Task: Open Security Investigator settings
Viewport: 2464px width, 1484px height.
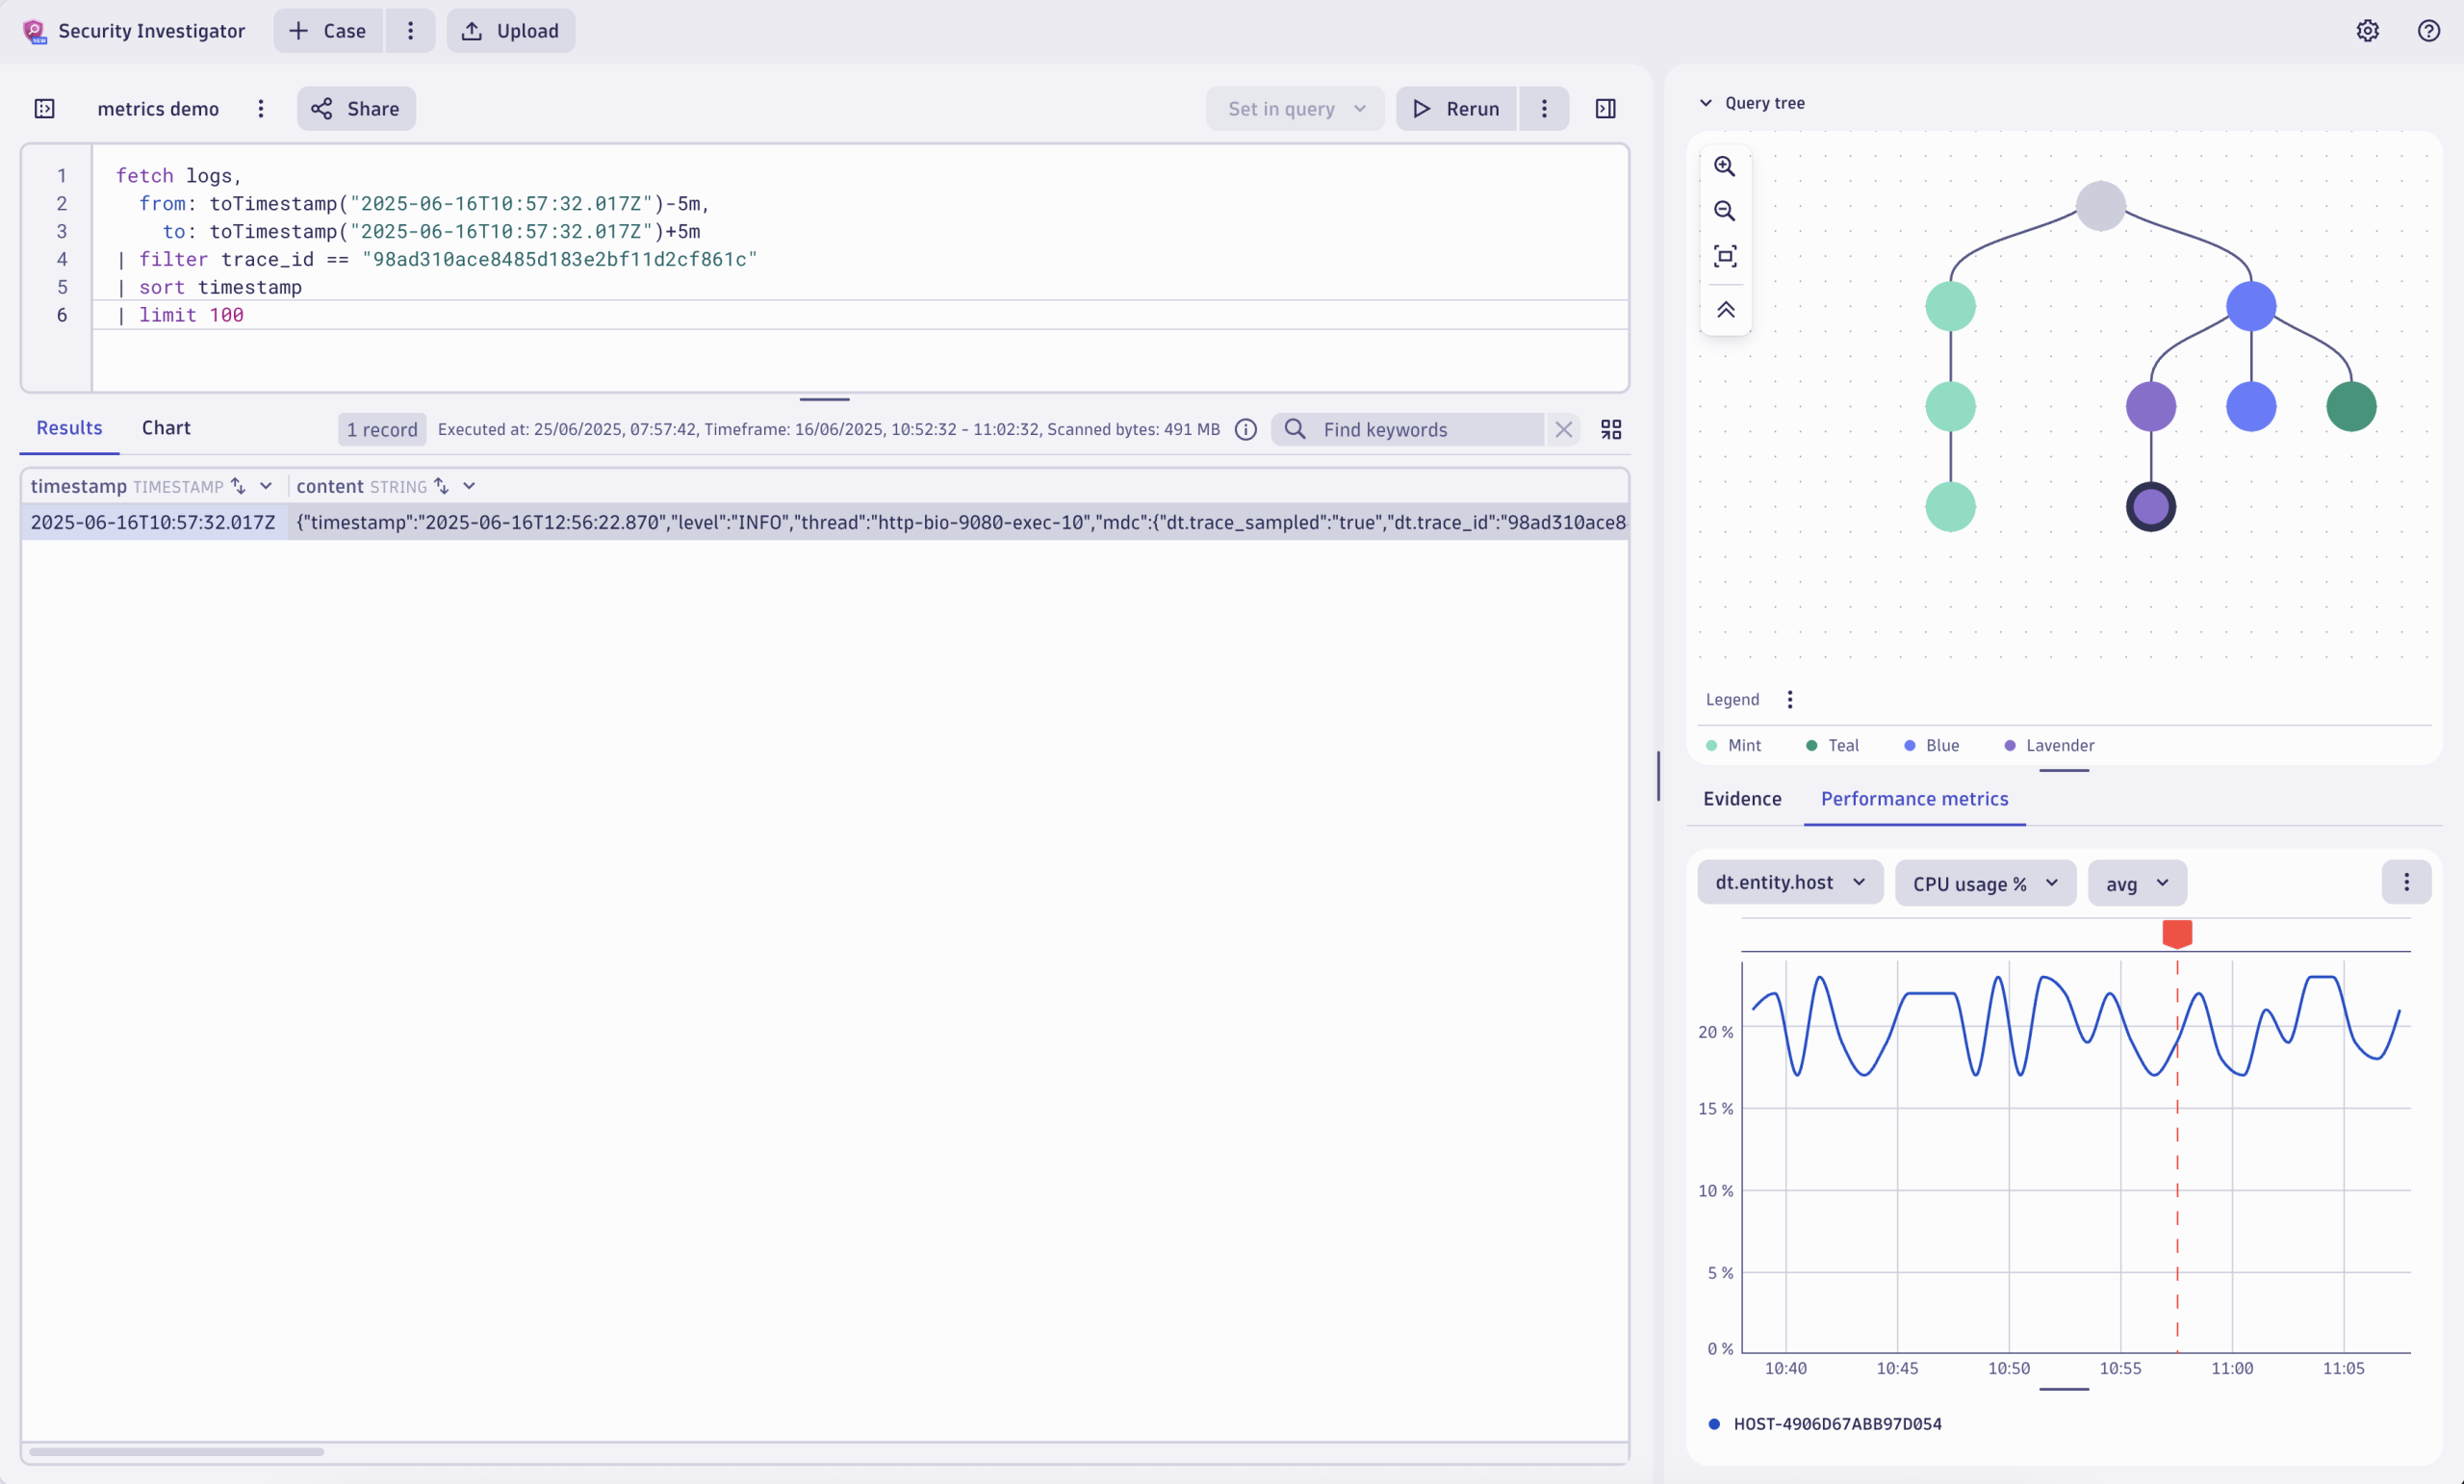Action: point(2367,30)
